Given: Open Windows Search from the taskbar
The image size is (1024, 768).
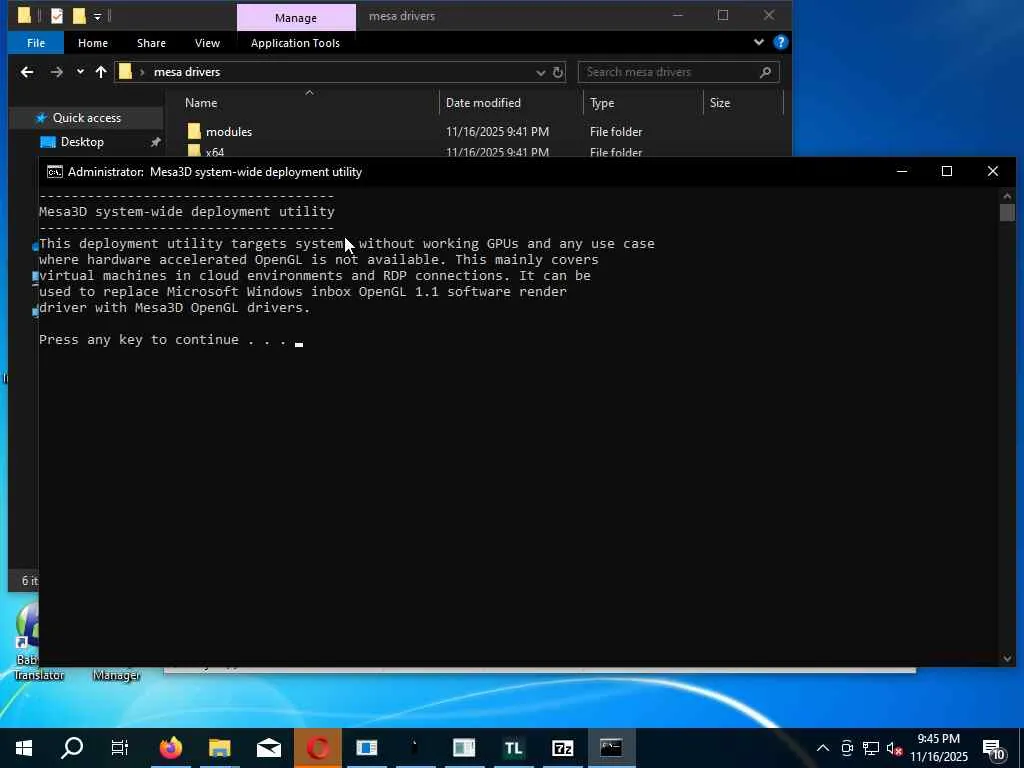Looking at the screenshot, I should [72, 748].
